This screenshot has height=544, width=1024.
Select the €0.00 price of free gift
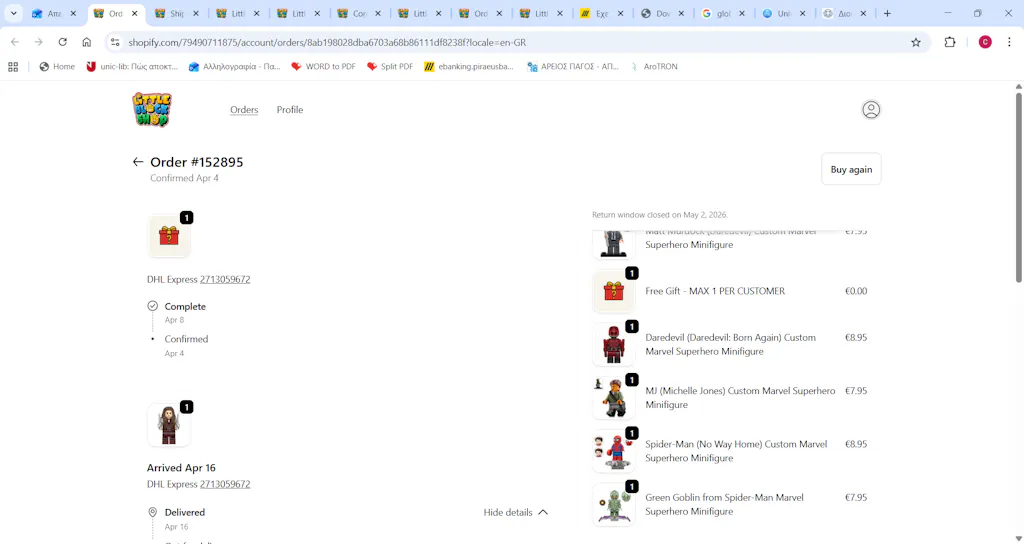click(x=856, y=291)
